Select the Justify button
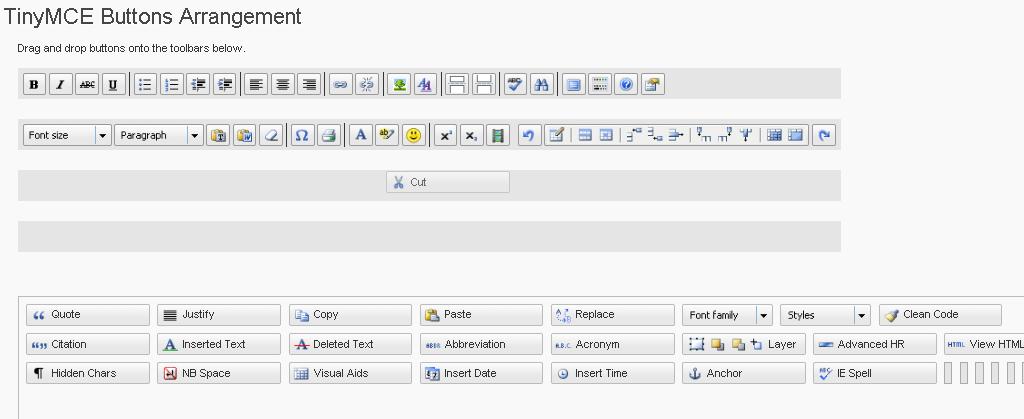The height and width of the screenshot is (419, 1024). pos(219,315)
